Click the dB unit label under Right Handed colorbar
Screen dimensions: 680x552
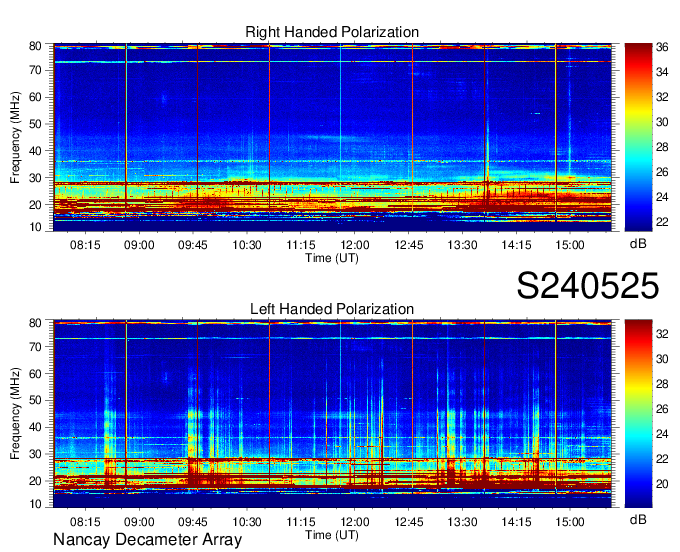click(x=638, y=244)
